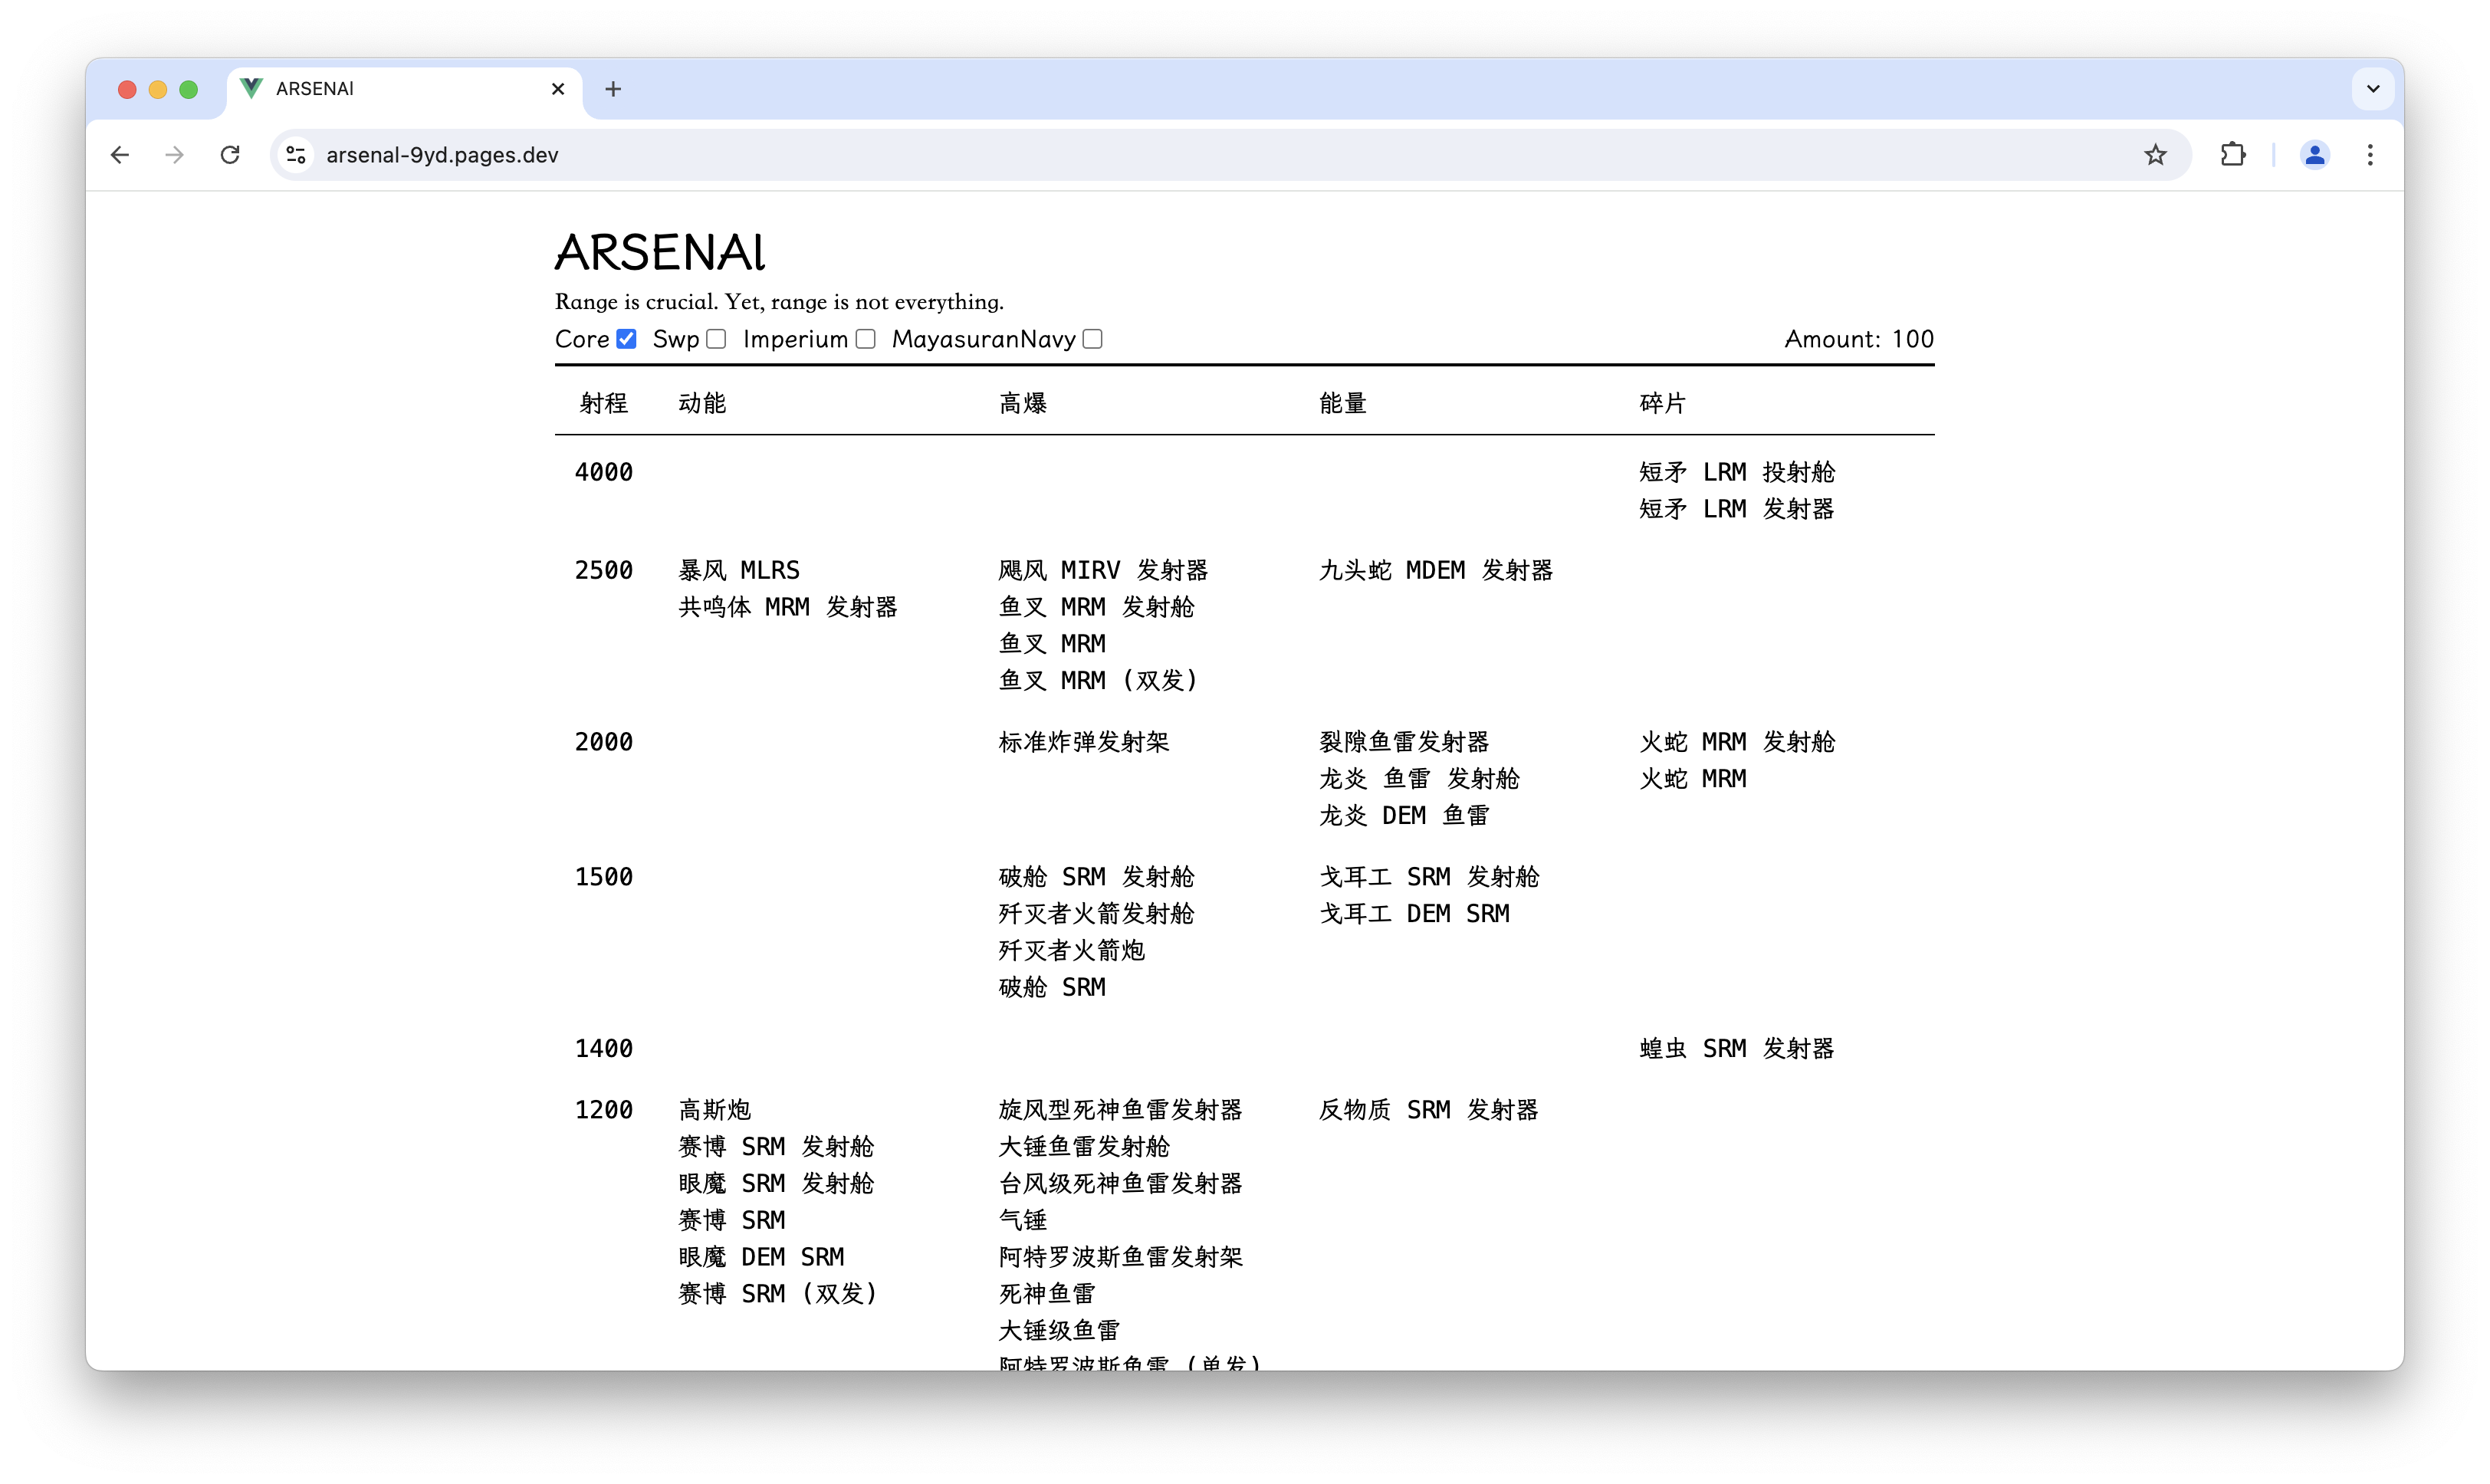Switch to the ARSENAl browser tab

coord(390,89)
